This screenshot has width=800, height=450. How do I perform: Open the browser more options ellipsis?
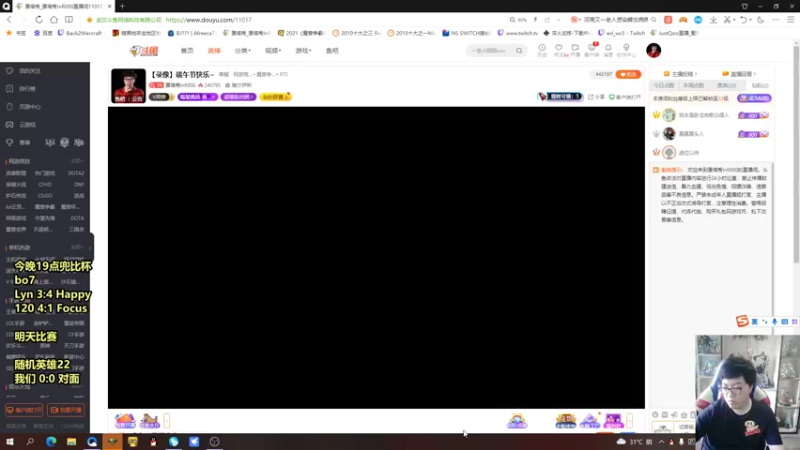(x=776, y=19)
